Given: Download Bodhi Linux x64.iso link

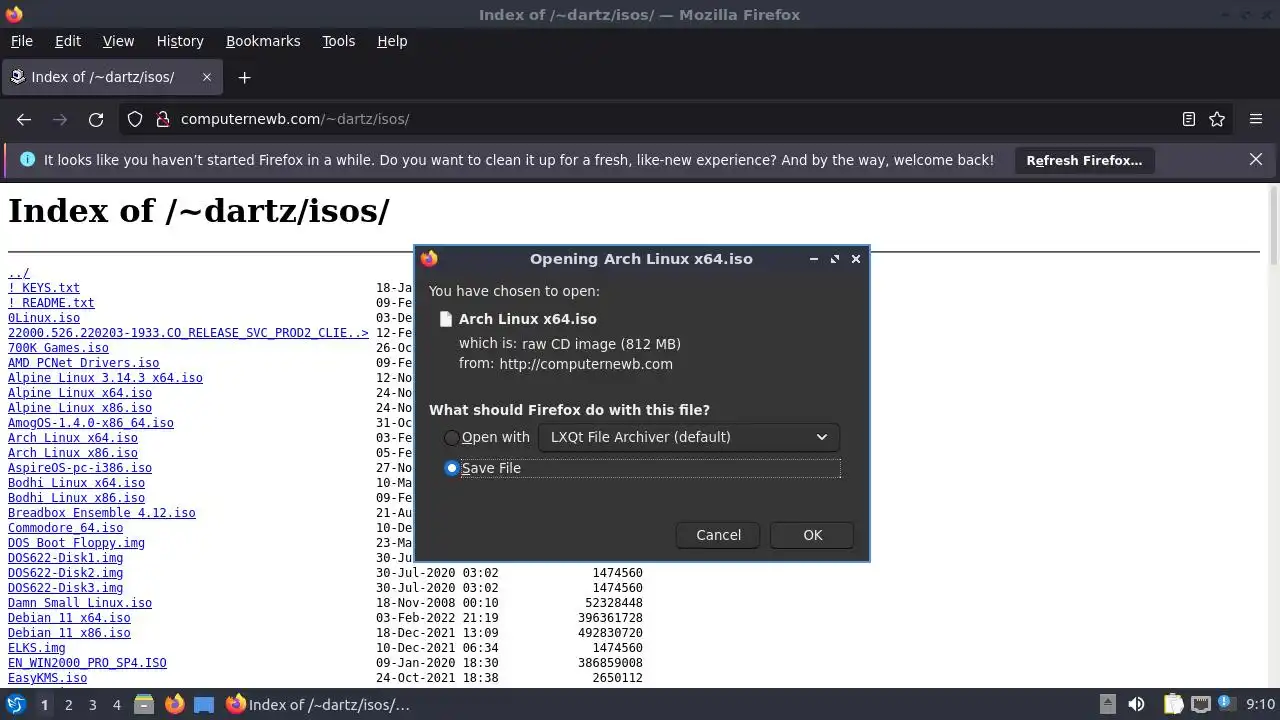Looking at the screenshot, I should 76,483.
